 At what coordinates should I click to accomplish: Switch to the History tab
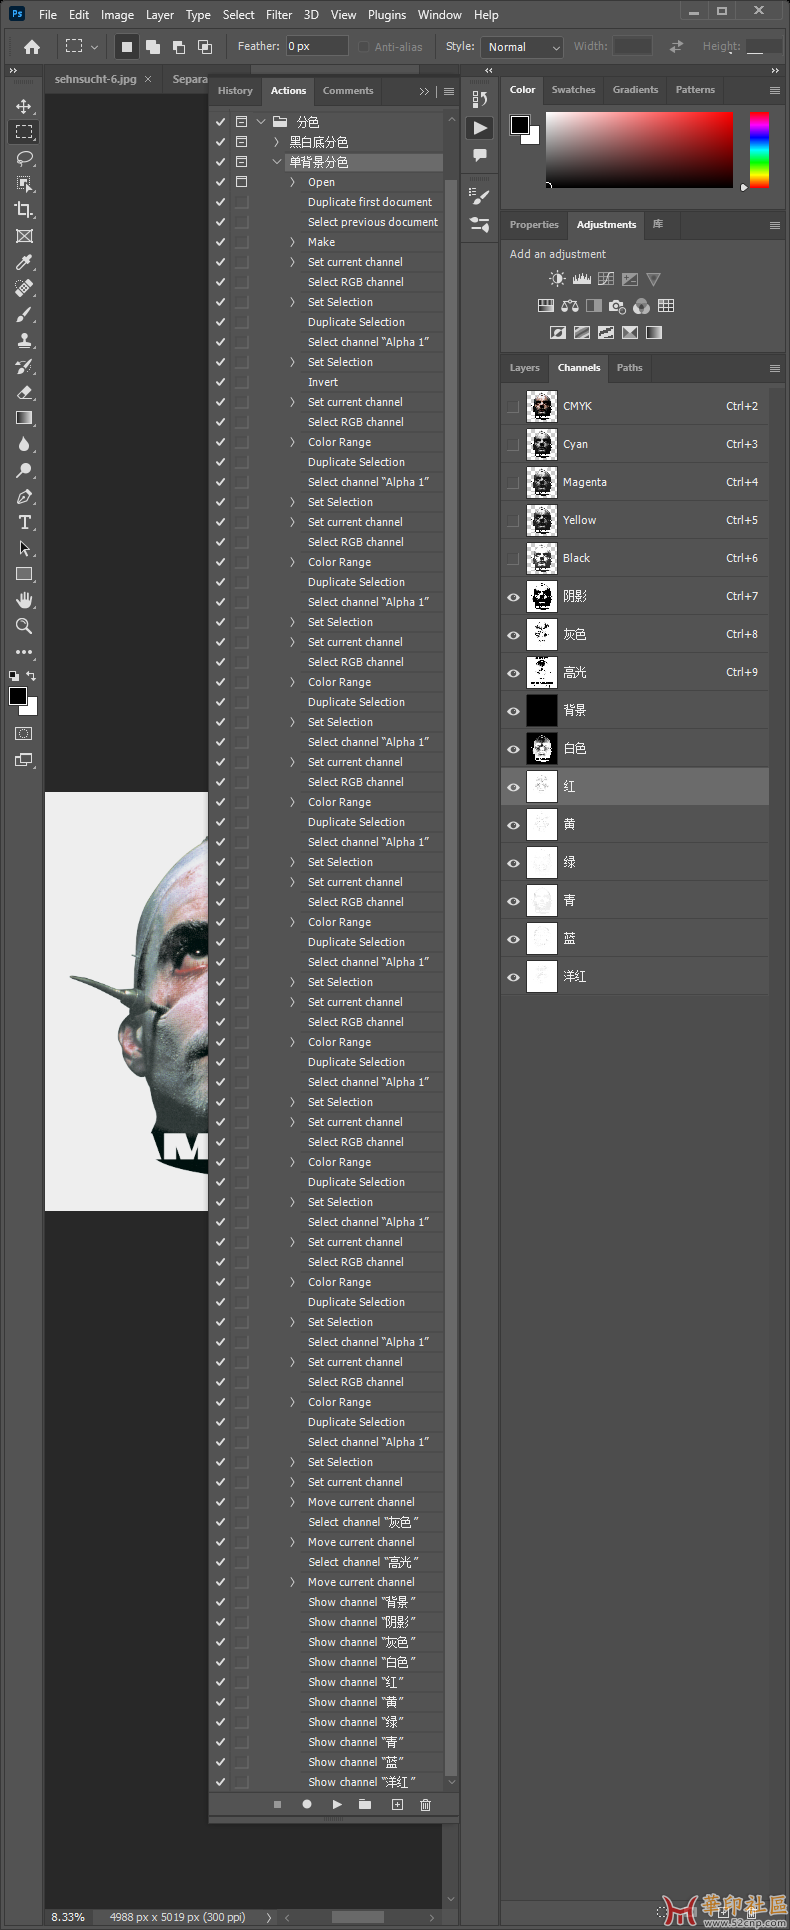(x=235, y=91)
